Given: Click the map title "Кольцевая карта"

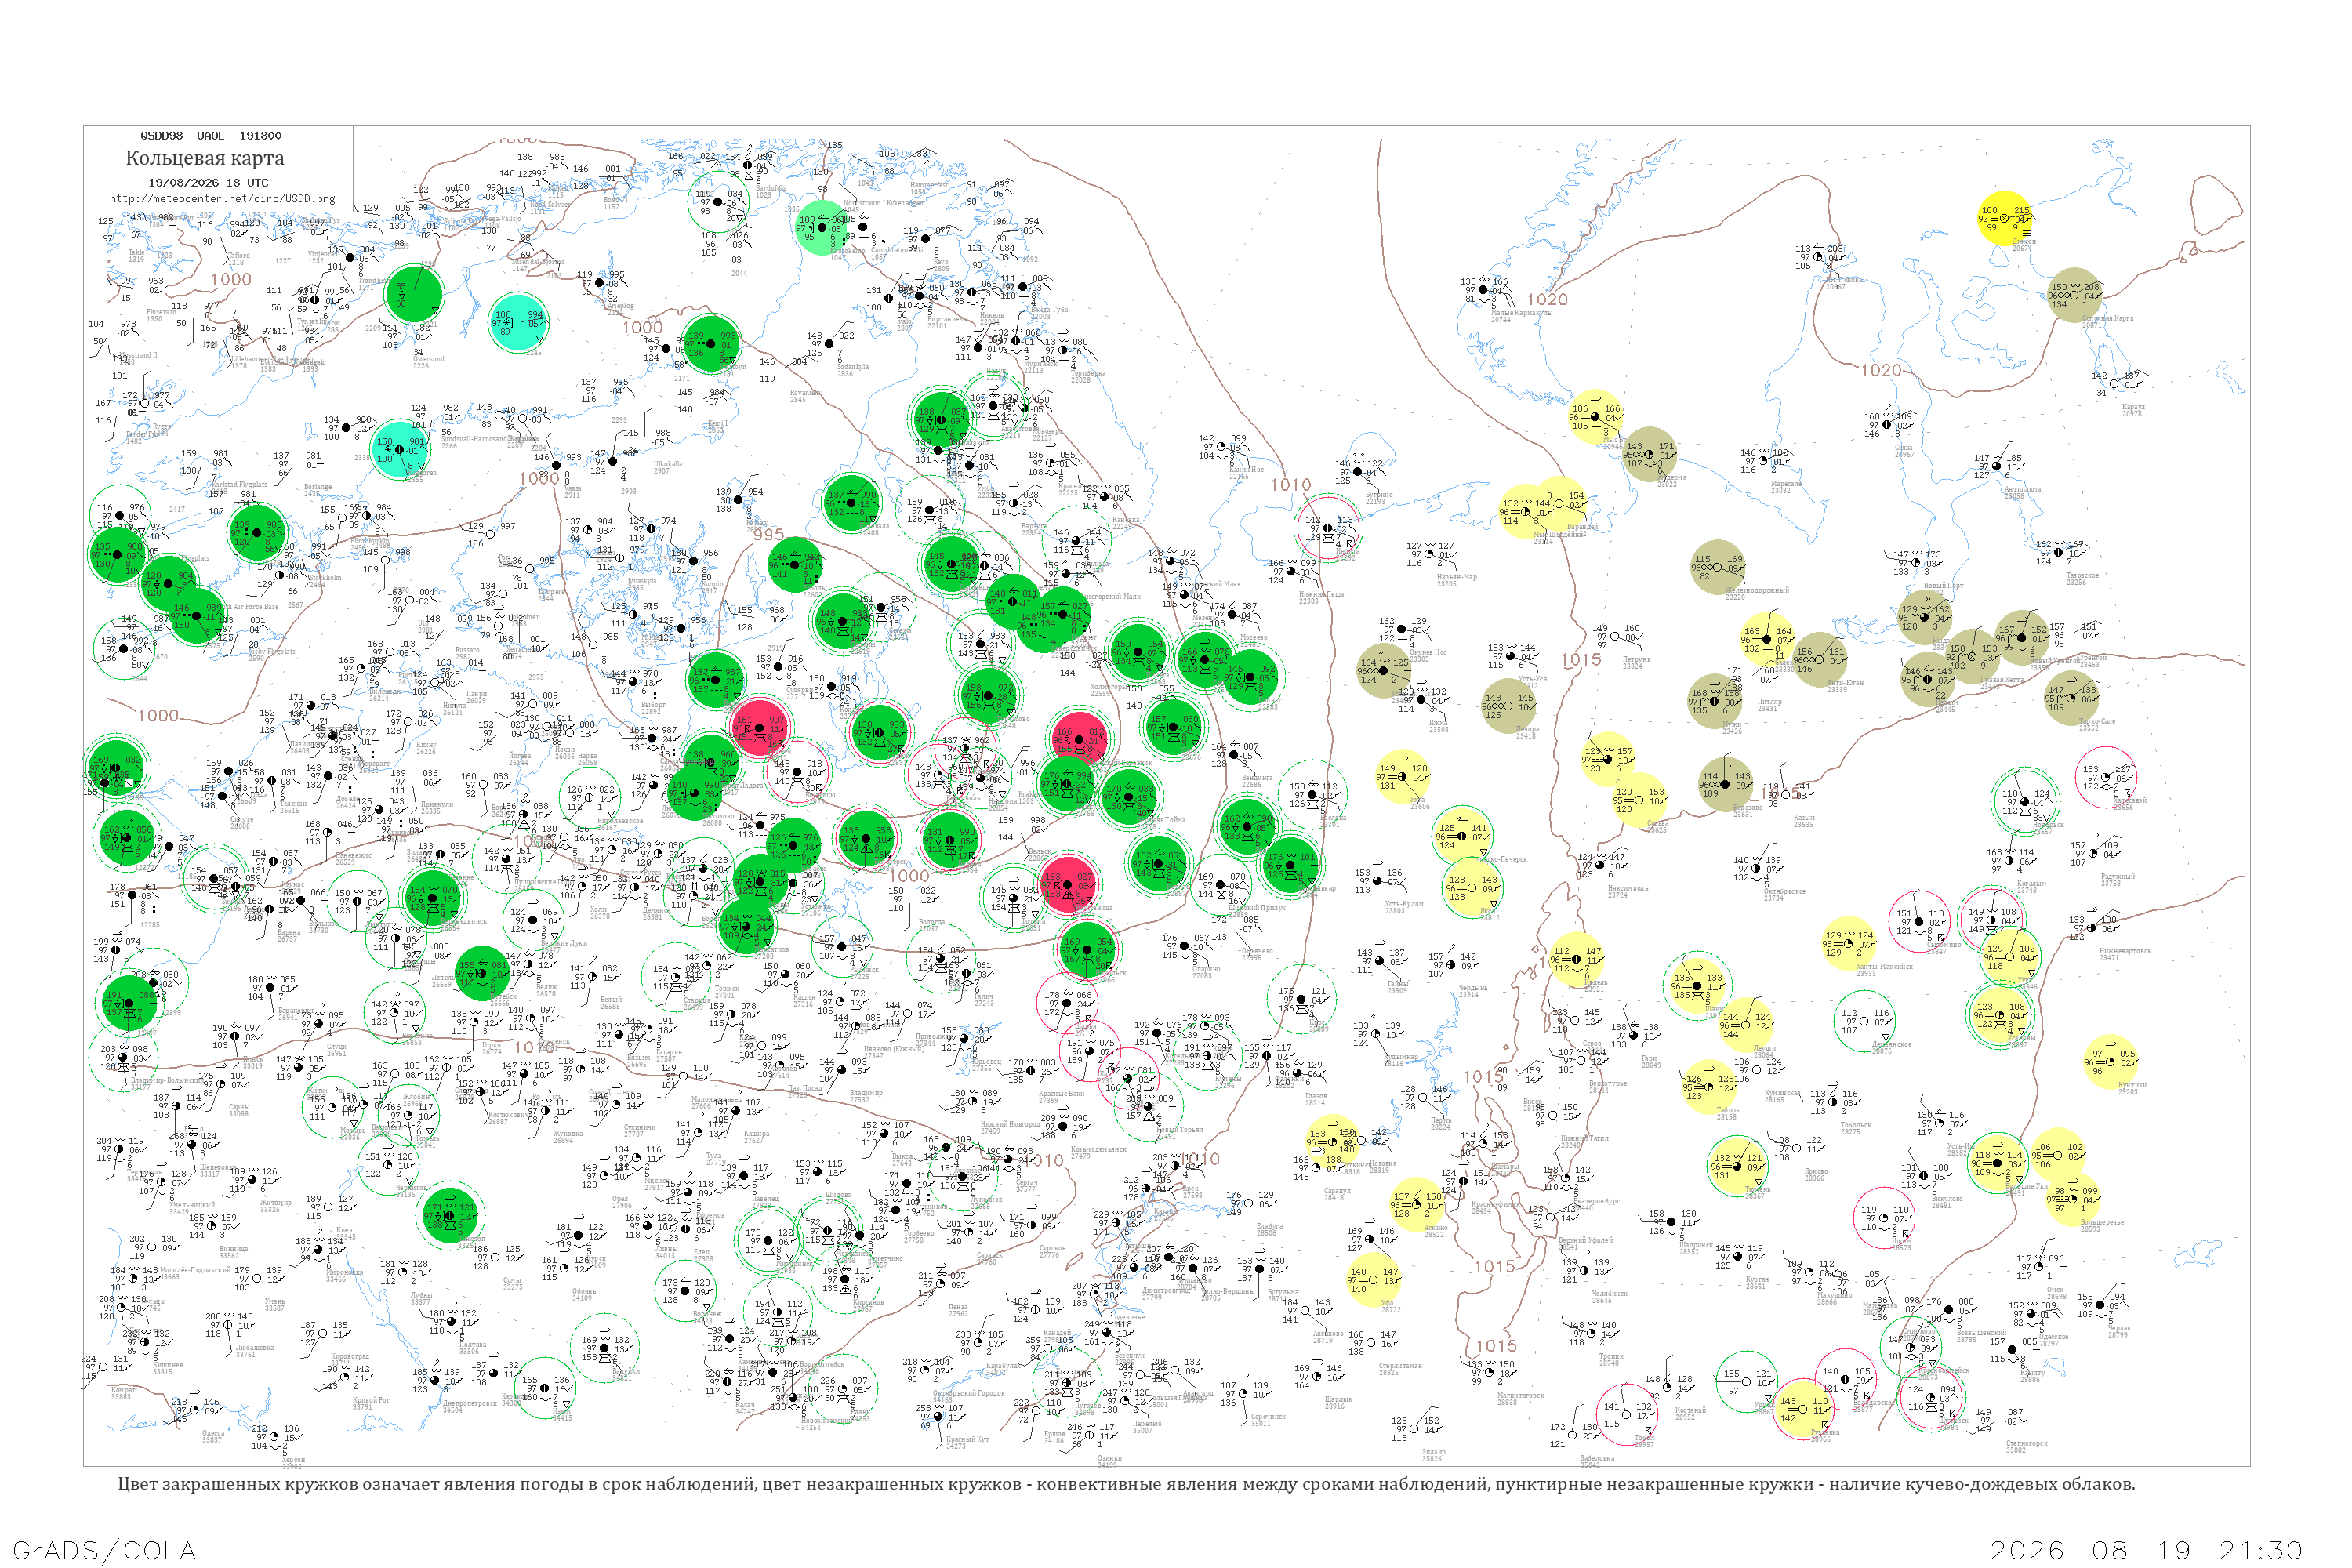Looking at the screenshot, I should (x=205, y=158).
